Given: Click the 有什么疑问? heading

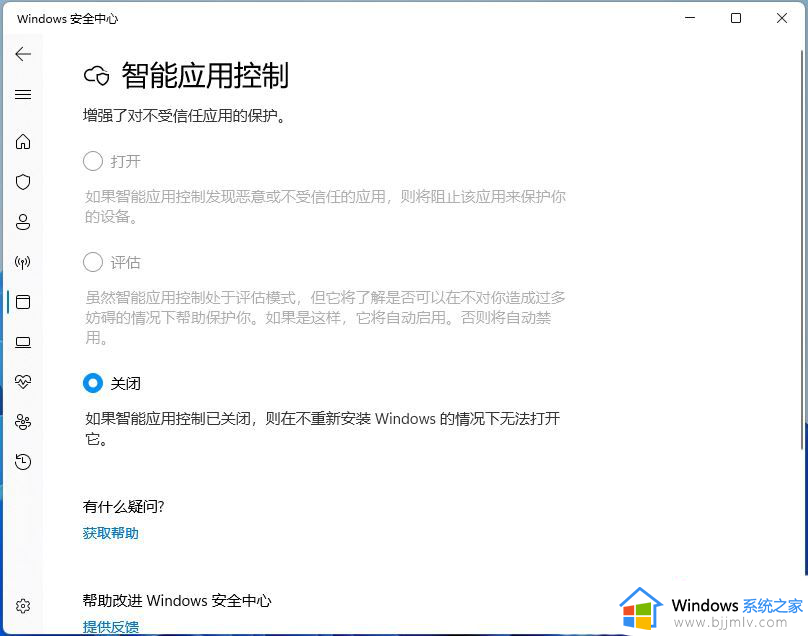Looking at the screenshot, I should 123,507.
